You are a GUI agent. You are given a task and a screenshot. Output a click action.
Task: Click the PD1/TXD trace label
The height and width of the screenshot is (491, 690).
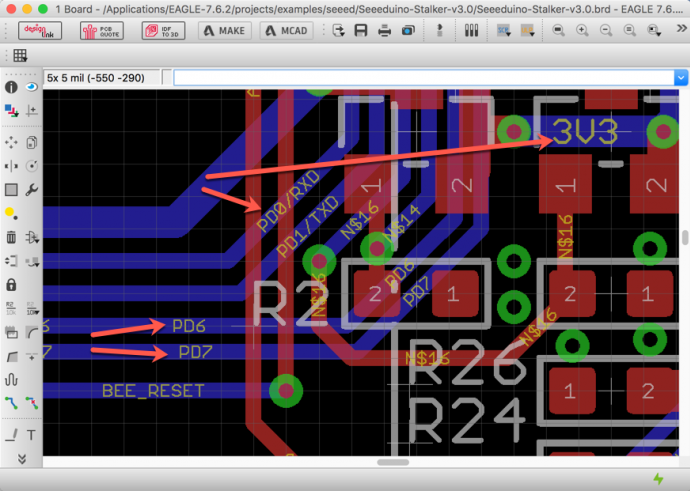pyautogui.click(x=308, y=226)
